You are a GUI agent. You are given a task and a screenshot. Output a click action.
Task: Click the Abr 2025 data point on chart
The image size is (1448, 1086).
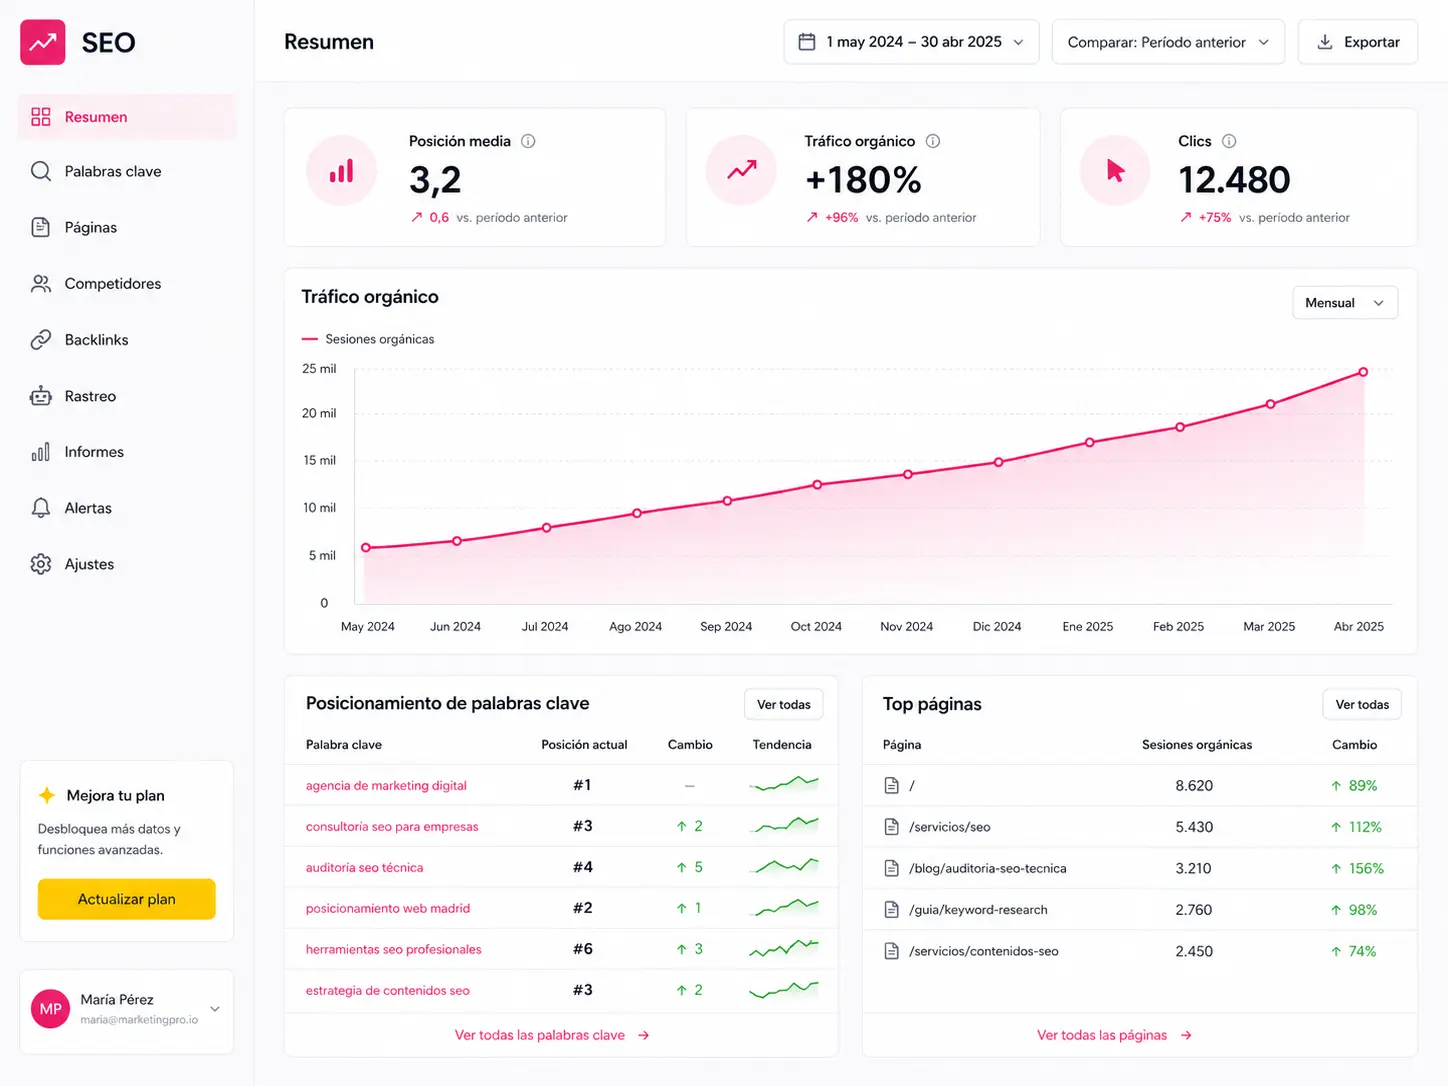(x=1363, y=372)
